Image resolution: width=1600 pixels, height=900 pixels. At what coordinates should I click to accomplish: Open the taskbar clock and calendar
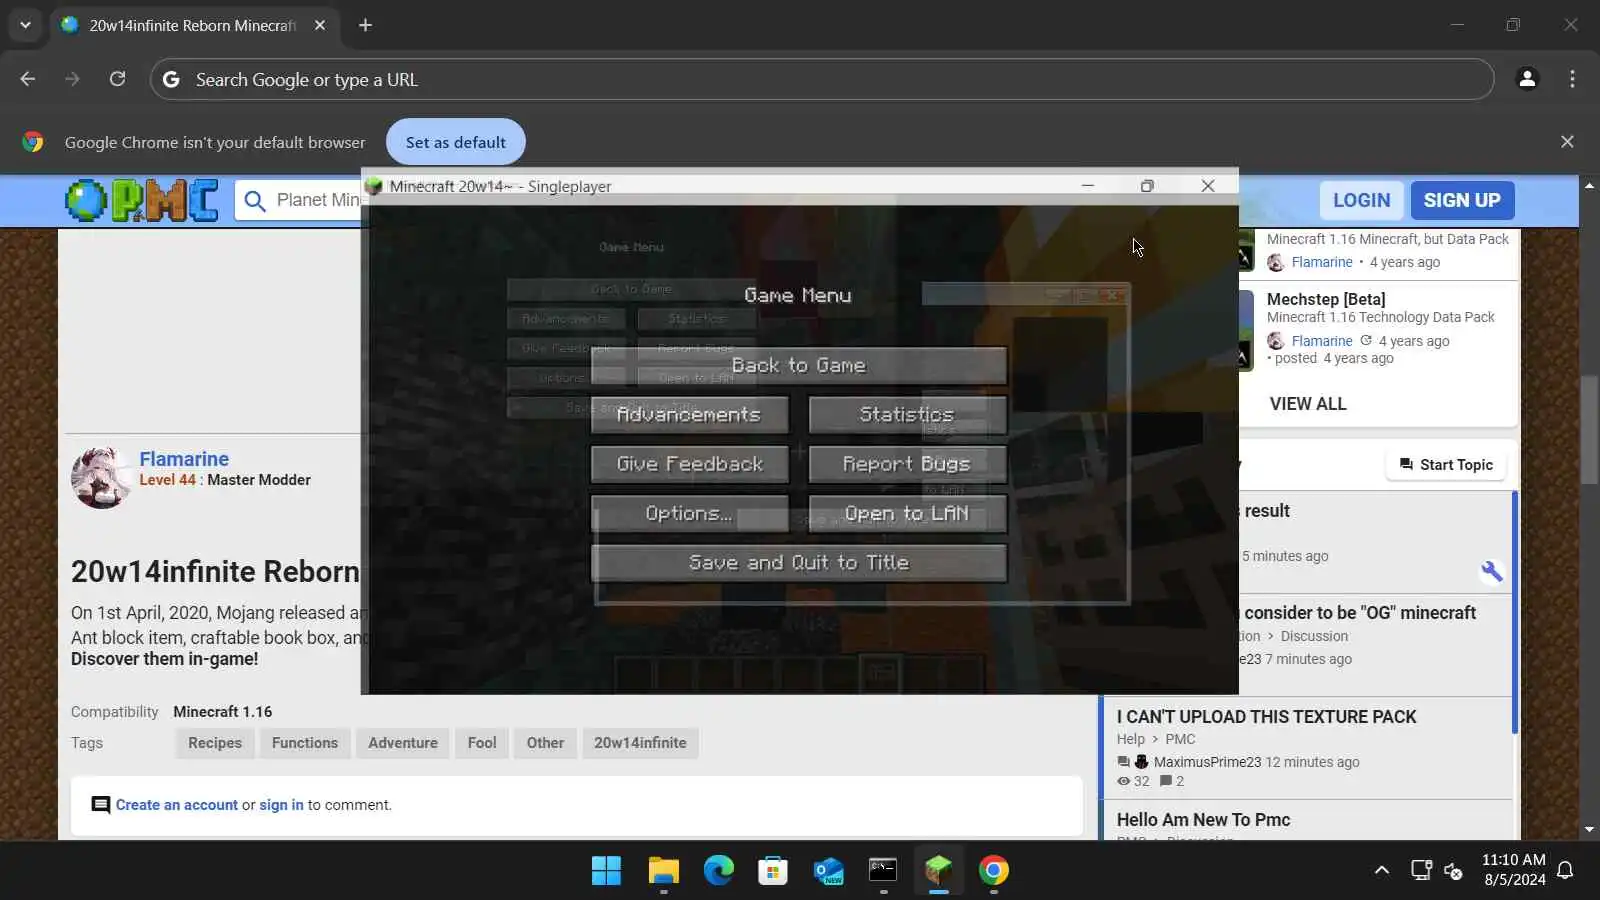pos(1514,870)
